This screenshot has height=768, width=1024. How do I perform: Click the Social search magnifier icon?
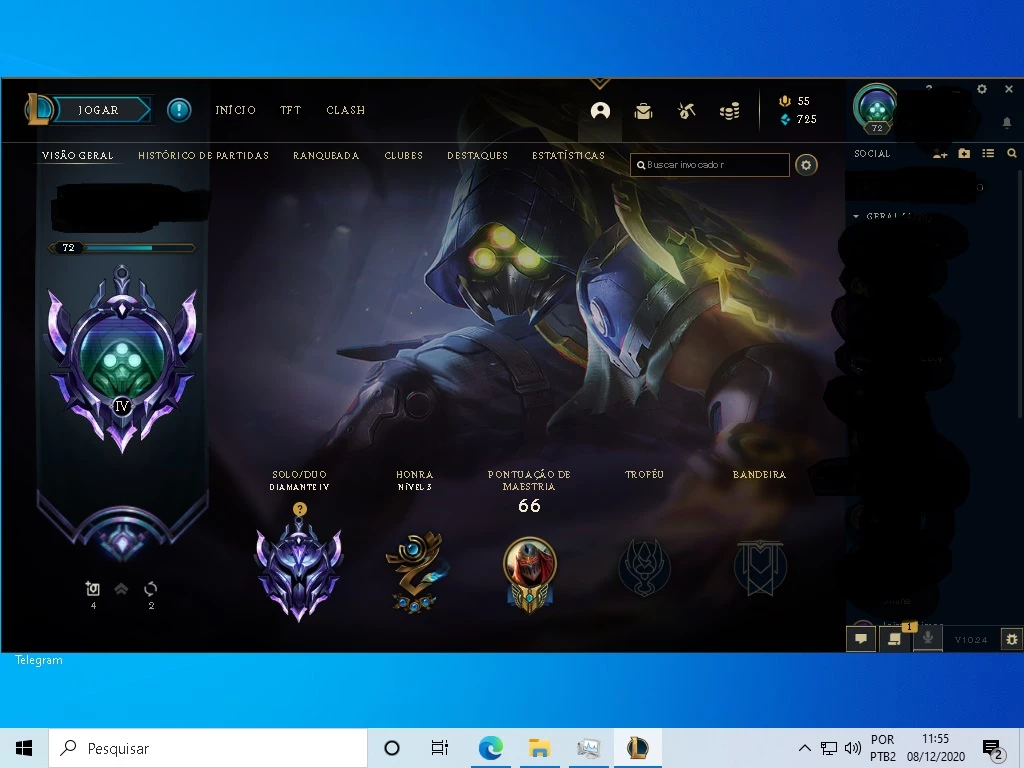1012,153
